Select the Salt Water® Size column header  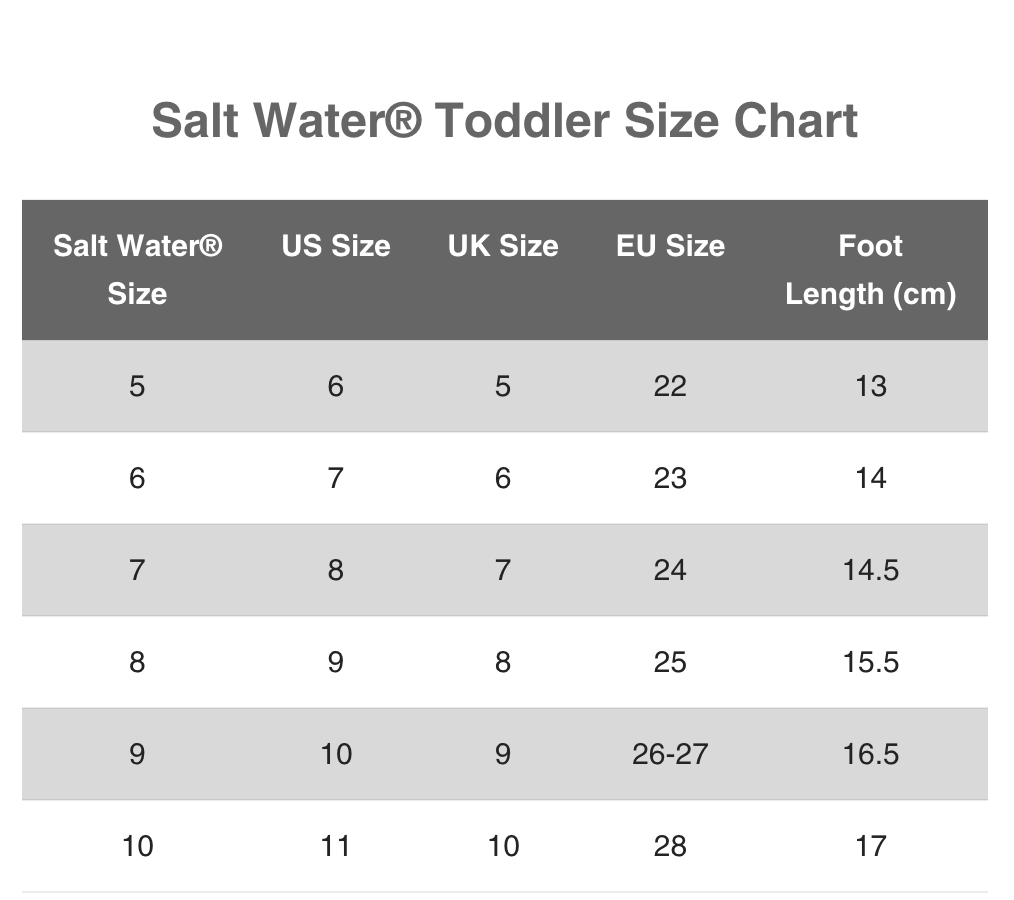tap(137, 269)
